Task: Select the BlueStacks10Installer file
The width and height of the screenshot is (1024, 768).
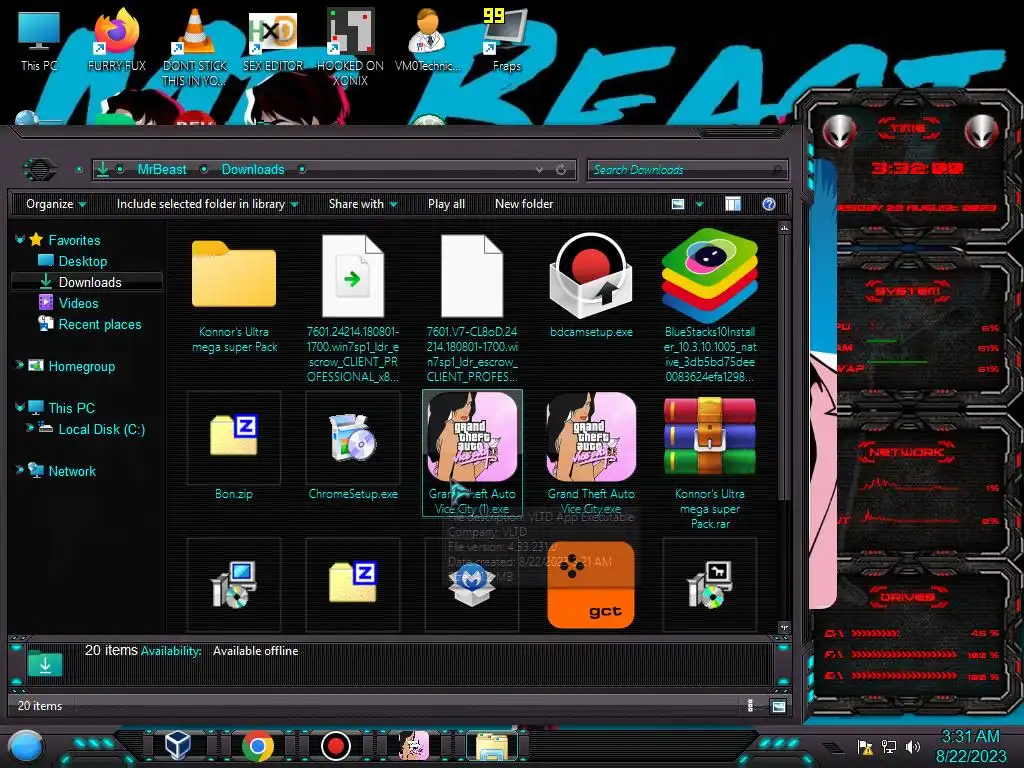Action: [x=710, y=306]
